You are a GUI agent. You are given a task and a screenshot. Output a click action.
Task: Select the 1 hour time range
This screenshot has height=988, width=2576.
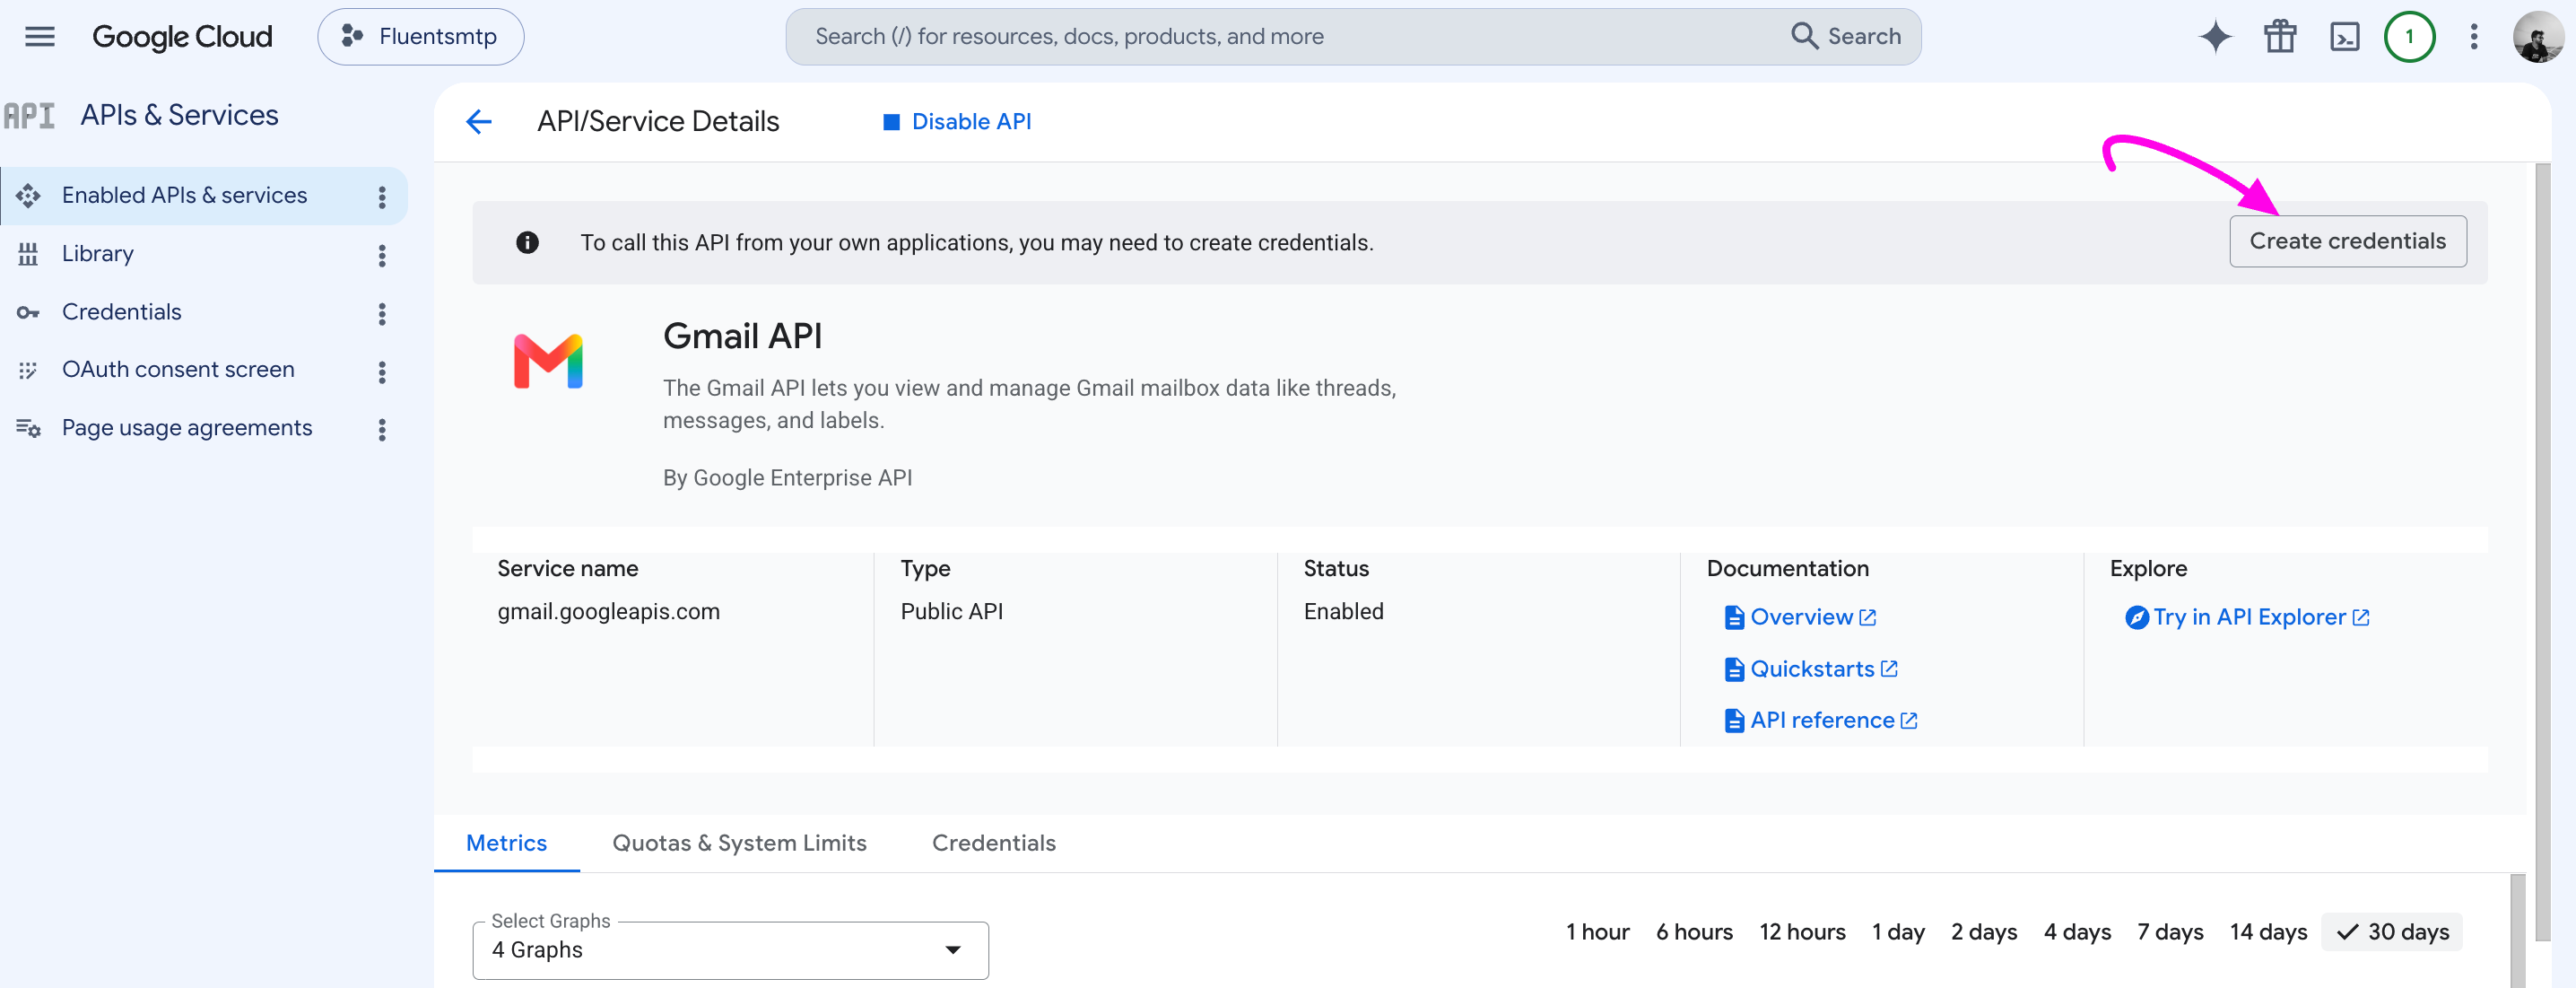1597,932
